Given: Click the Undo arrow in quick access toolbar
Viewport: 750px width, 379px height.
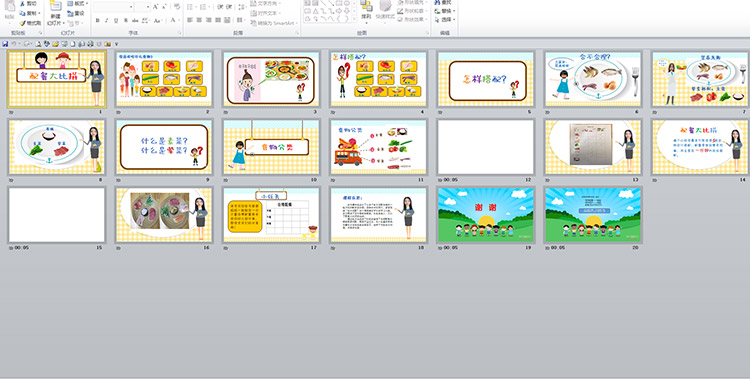Looking at the screenshot, I should (x=13, y=44).
